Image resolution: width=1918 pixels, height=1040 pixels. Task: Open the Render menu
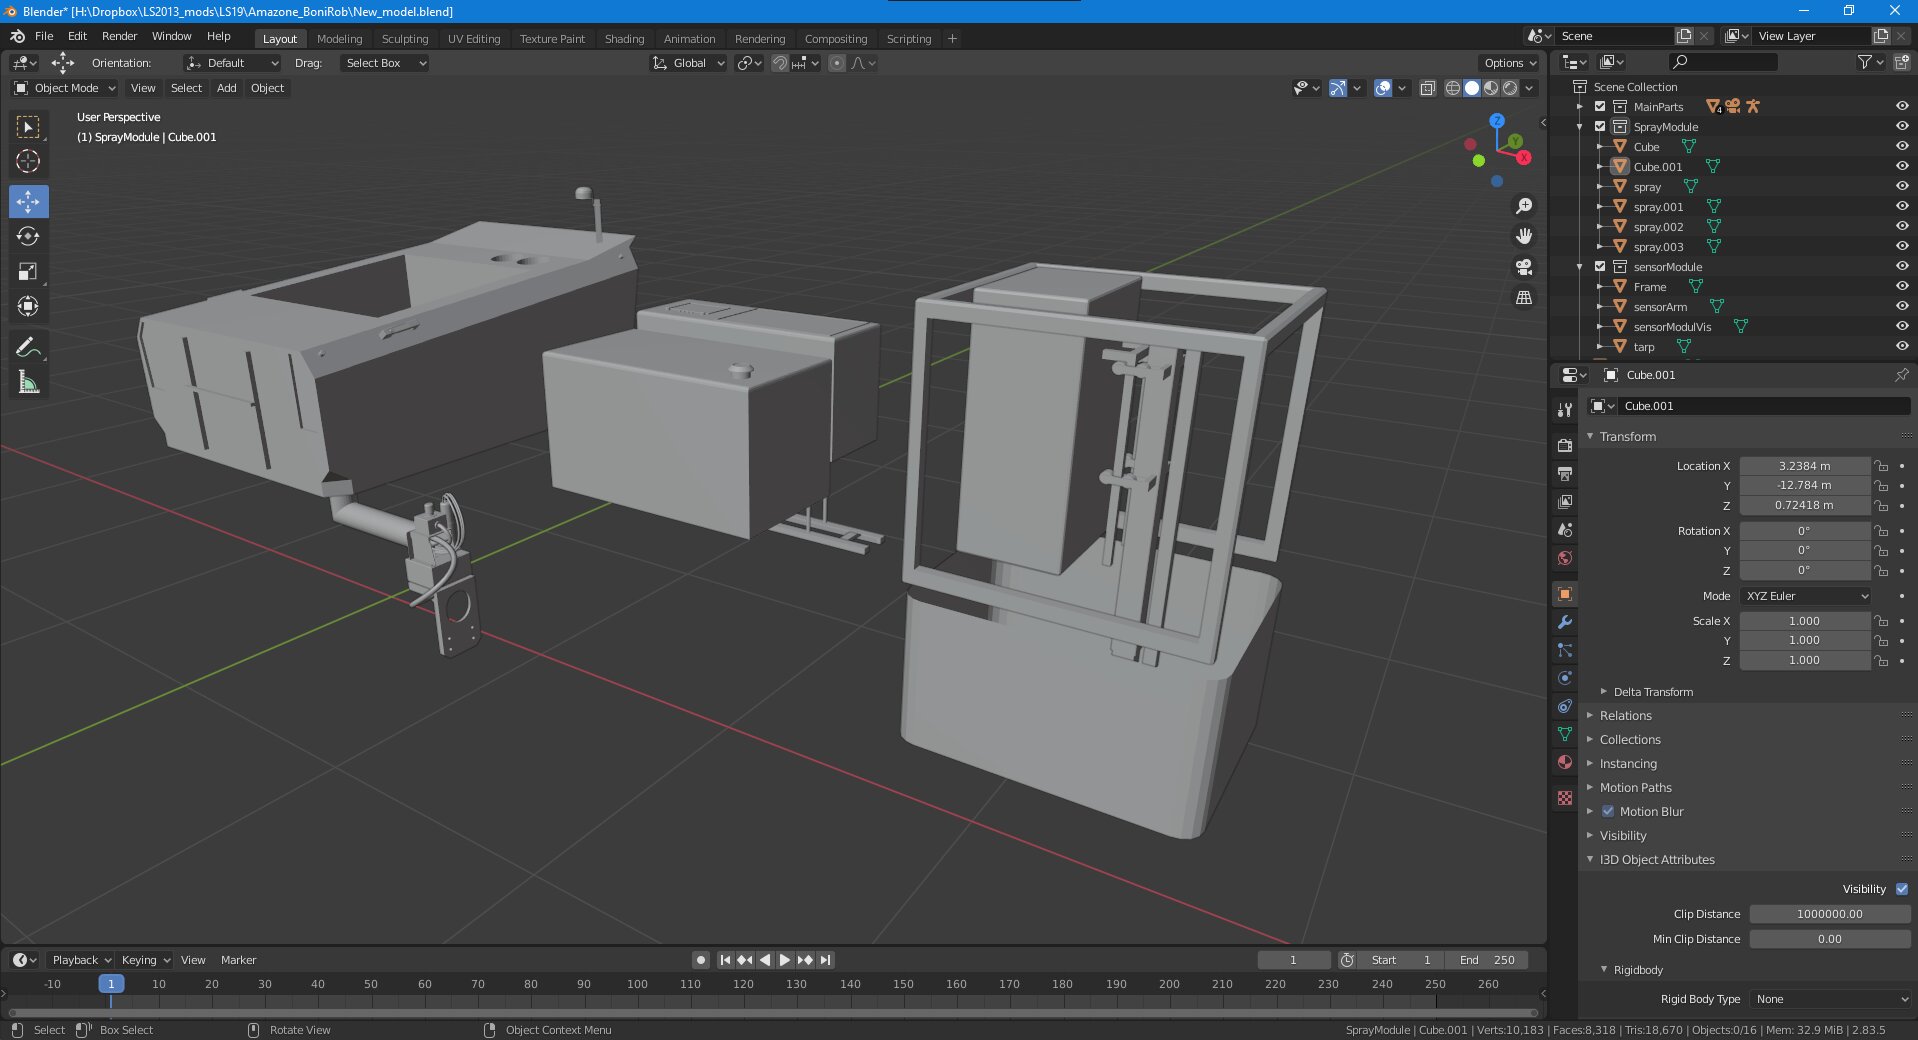click(119, 36)
